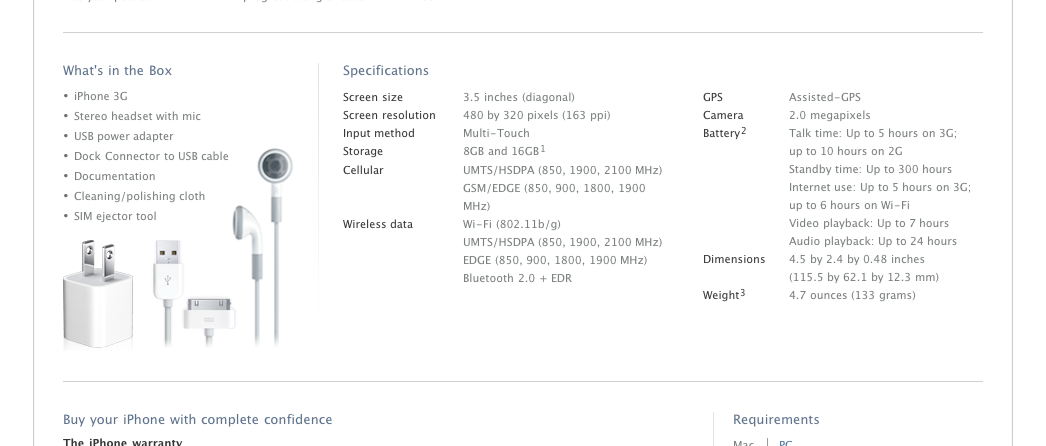This screenshot has width=1046, height=446.
Task: Click the Dock Connector to USB cable item
Action: [x=151, y=156]
